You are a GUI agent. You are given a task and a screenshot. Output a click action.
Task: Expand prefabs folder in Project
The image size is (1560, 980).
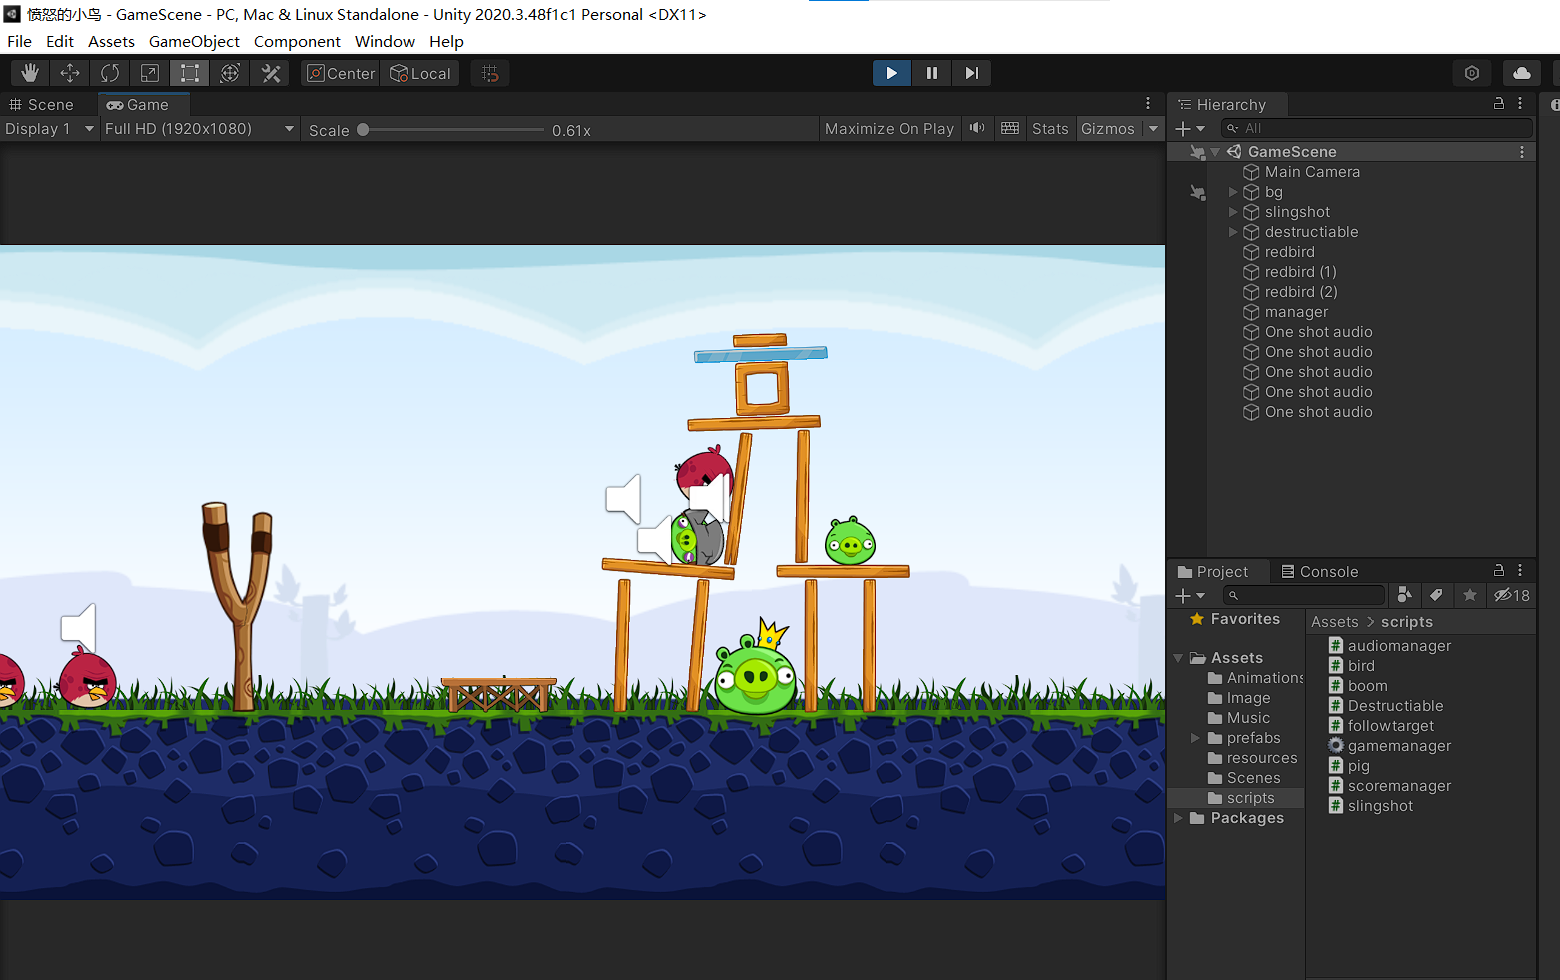1195,738
